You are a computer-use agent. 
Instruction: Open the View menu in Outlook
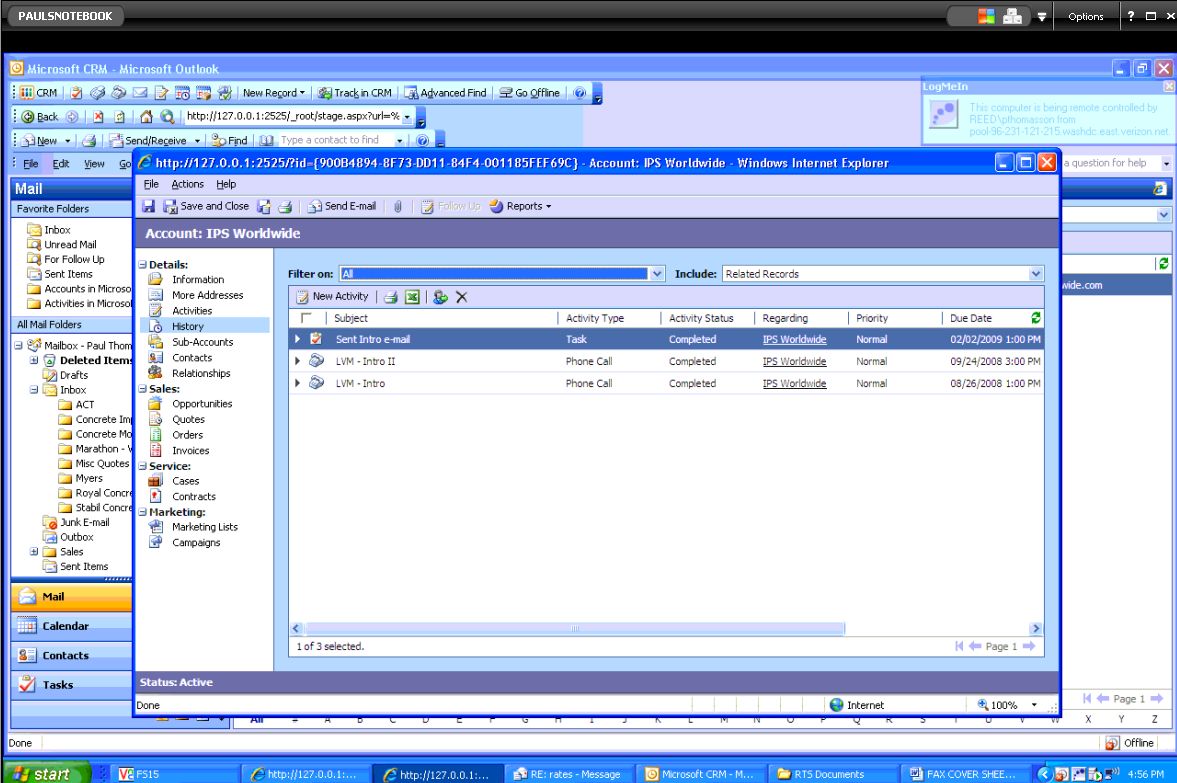pos(94,164)
